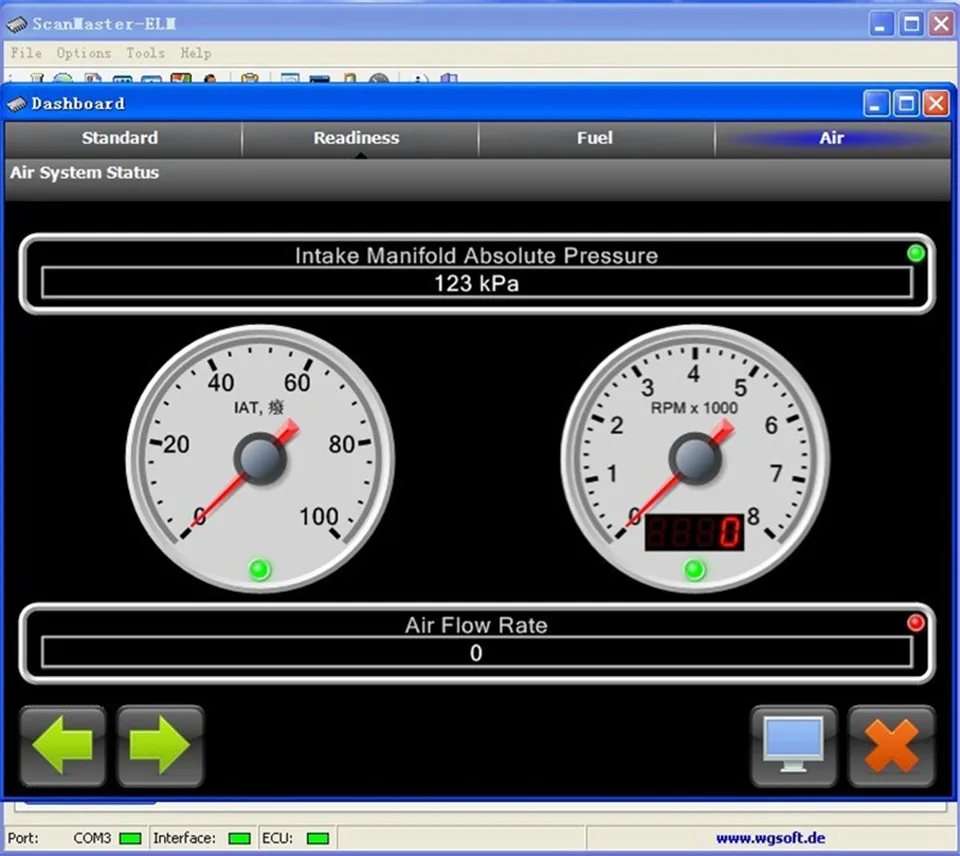Click the ECU connection status indicator
This screenshot has height=856, width=960.
[x=318, y=838]
